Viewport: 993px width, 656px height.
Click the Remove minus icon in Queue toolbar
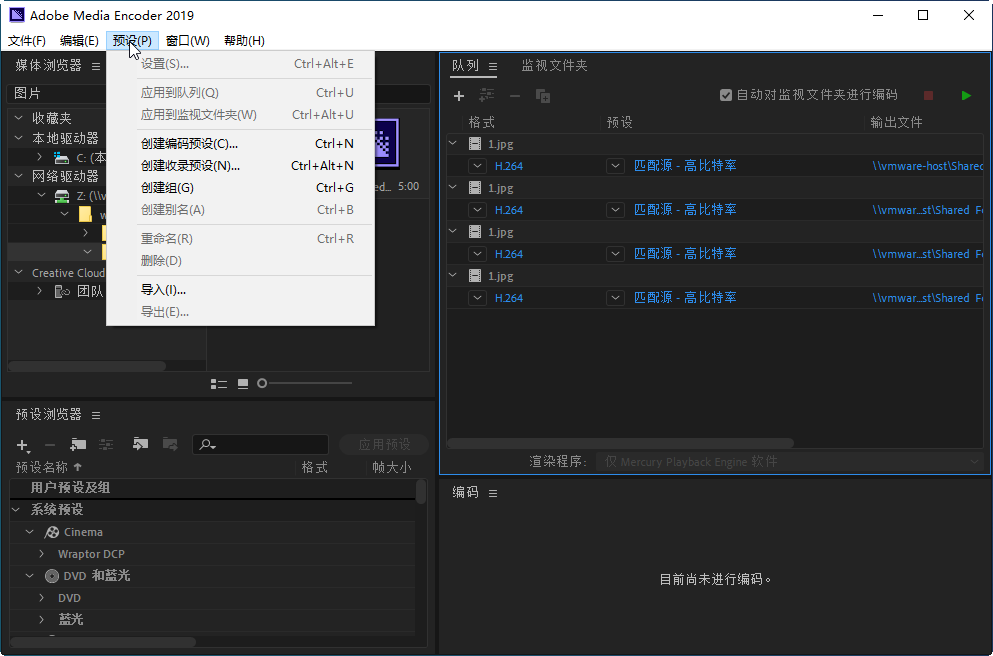click(x=515, y=96)
